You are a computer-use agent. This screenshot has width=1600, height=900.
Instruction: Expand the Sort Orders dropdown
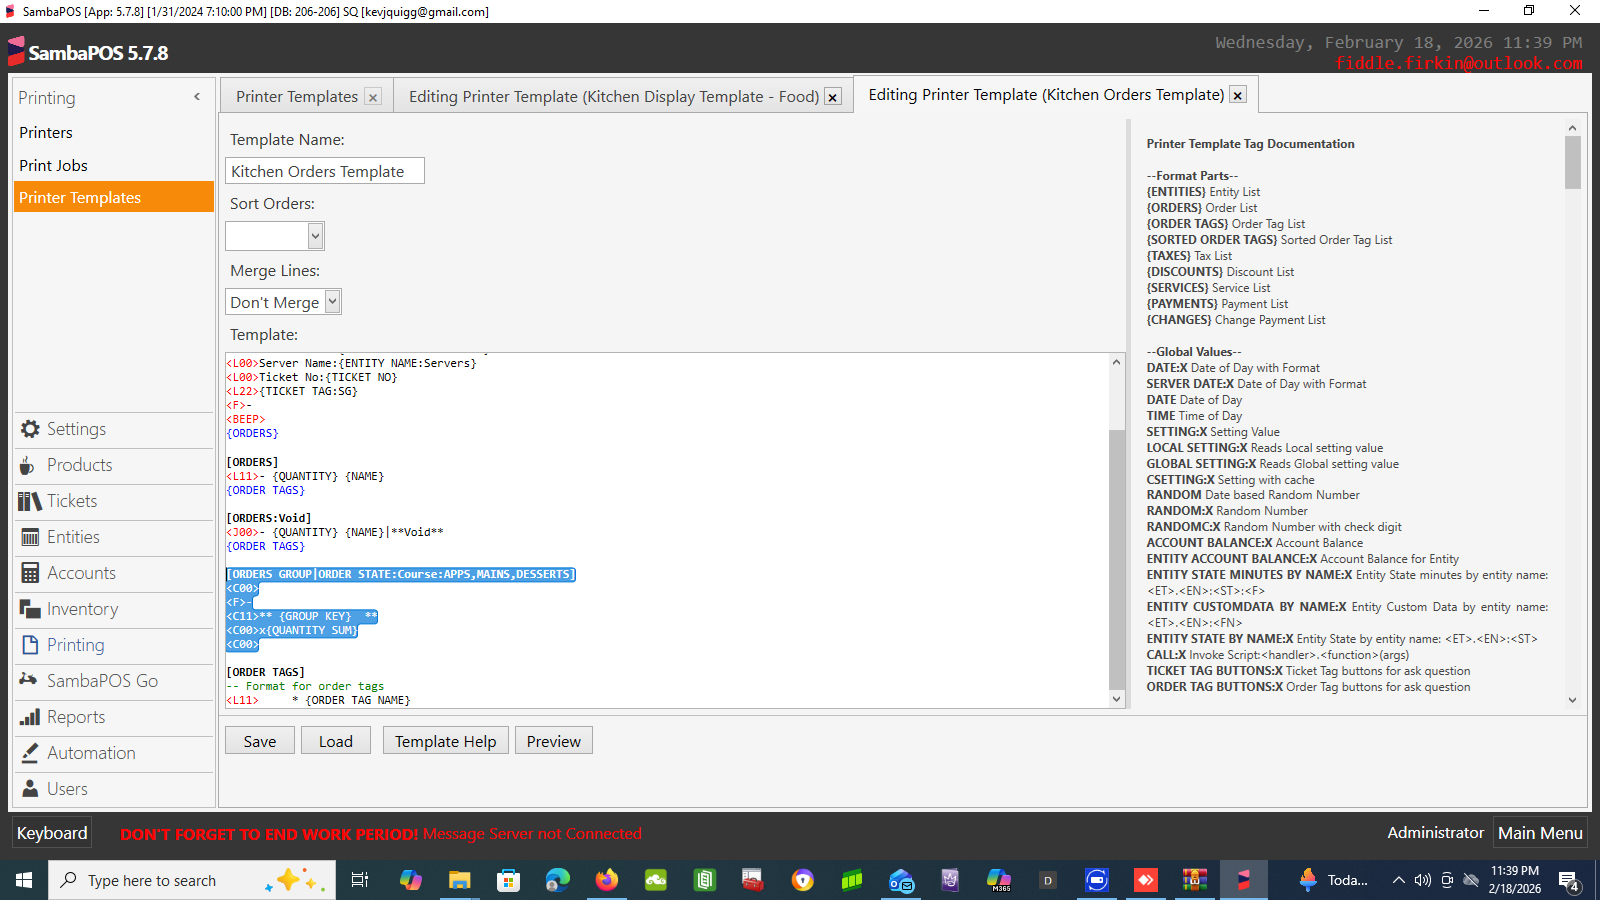pos(315,236)
